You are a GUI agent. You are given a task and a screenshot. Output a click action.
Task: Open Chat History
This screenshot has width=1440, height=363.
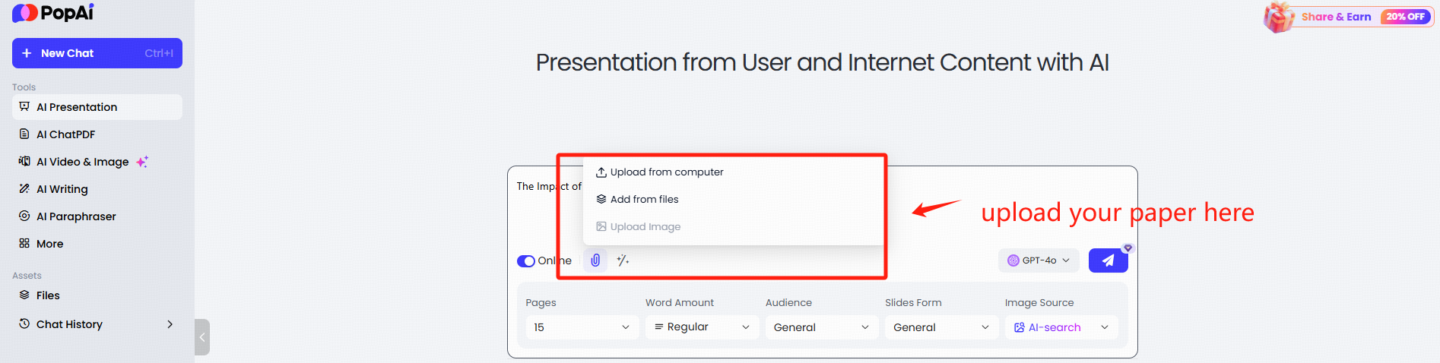97,324
